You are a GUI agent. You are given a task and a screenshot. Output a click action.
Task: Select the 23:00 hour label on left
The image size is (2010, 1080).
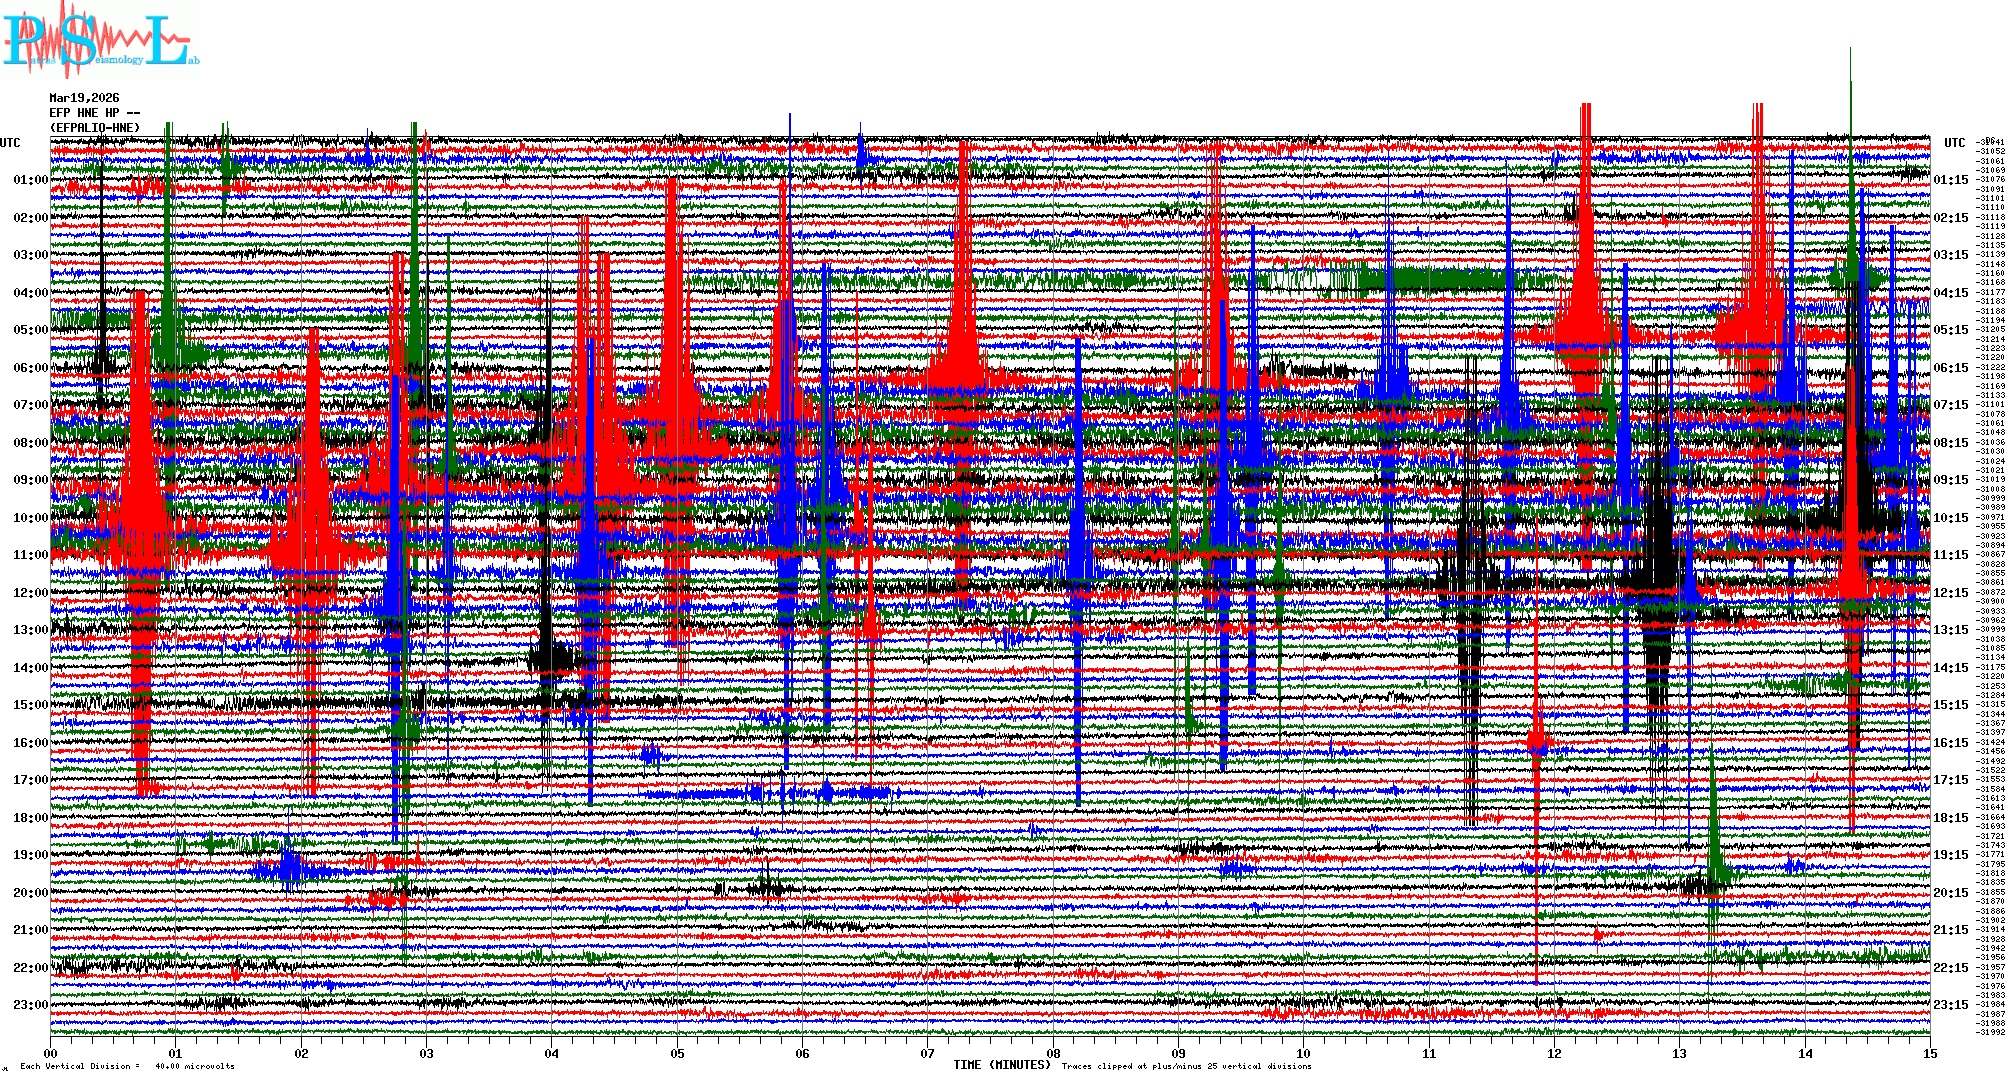[30, 1005]
